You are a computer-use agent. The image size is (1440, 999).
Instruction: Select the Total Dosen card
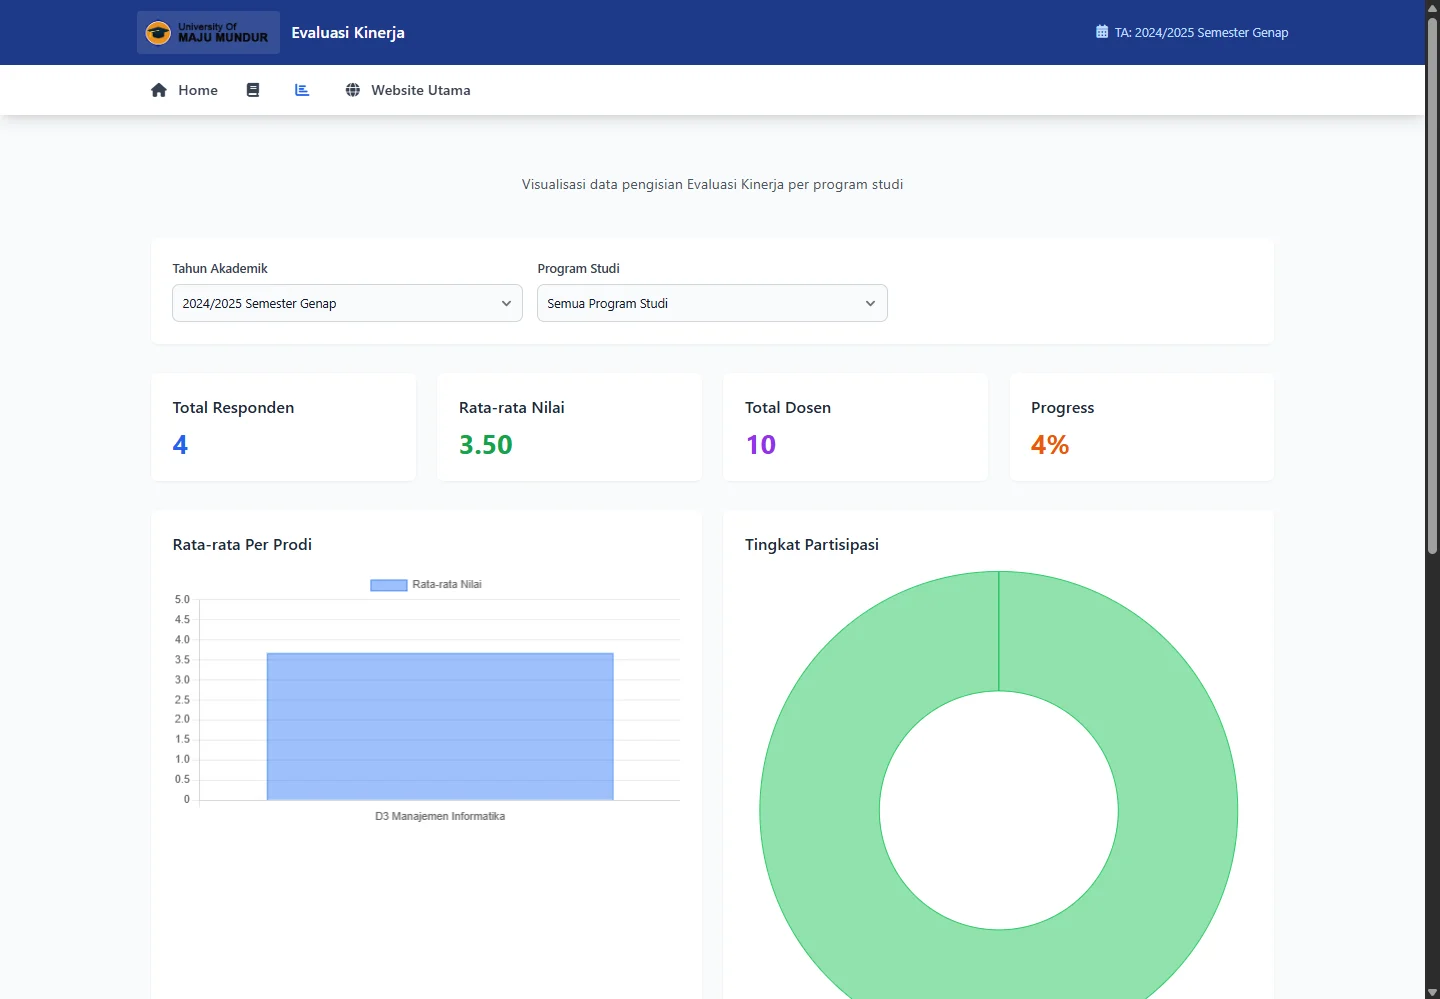pyautogui.click(x=856, y=427)
